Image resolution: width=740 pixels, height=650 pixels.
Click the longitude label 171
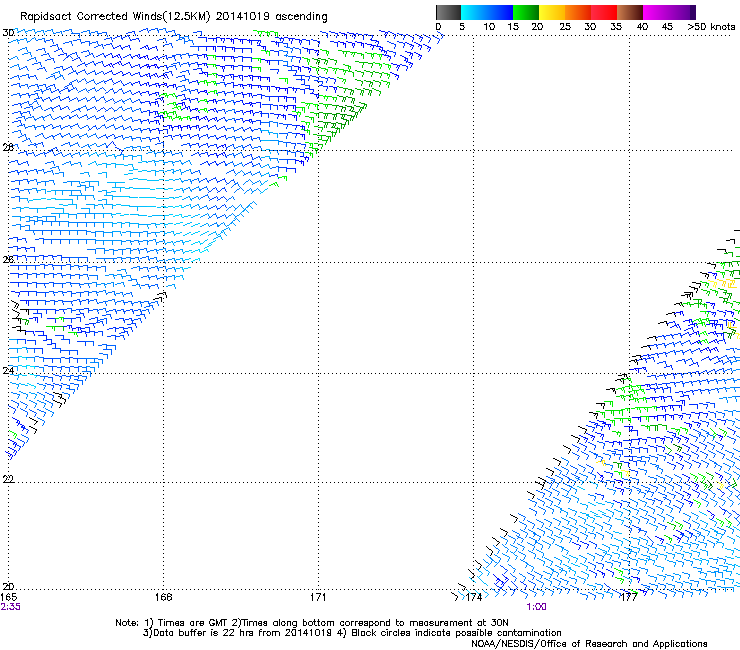coord(318,597)
